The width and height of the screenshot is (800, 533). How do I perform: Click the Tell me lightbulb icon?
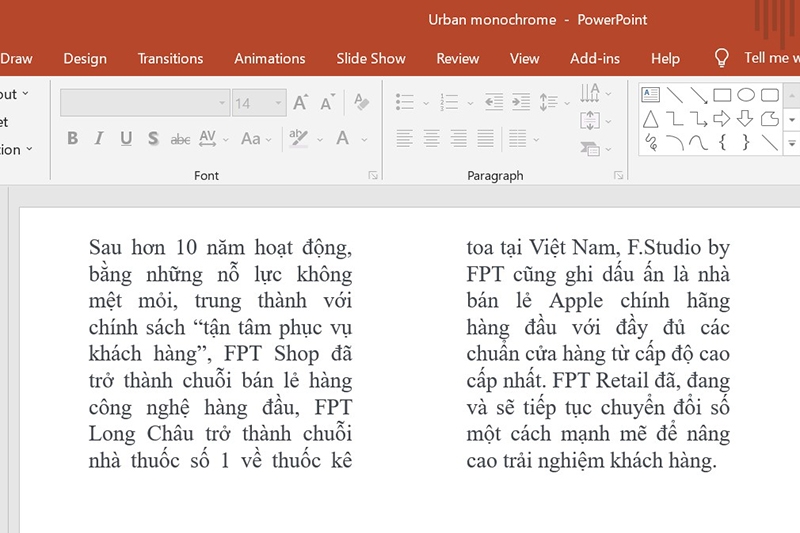coord(721,58)
